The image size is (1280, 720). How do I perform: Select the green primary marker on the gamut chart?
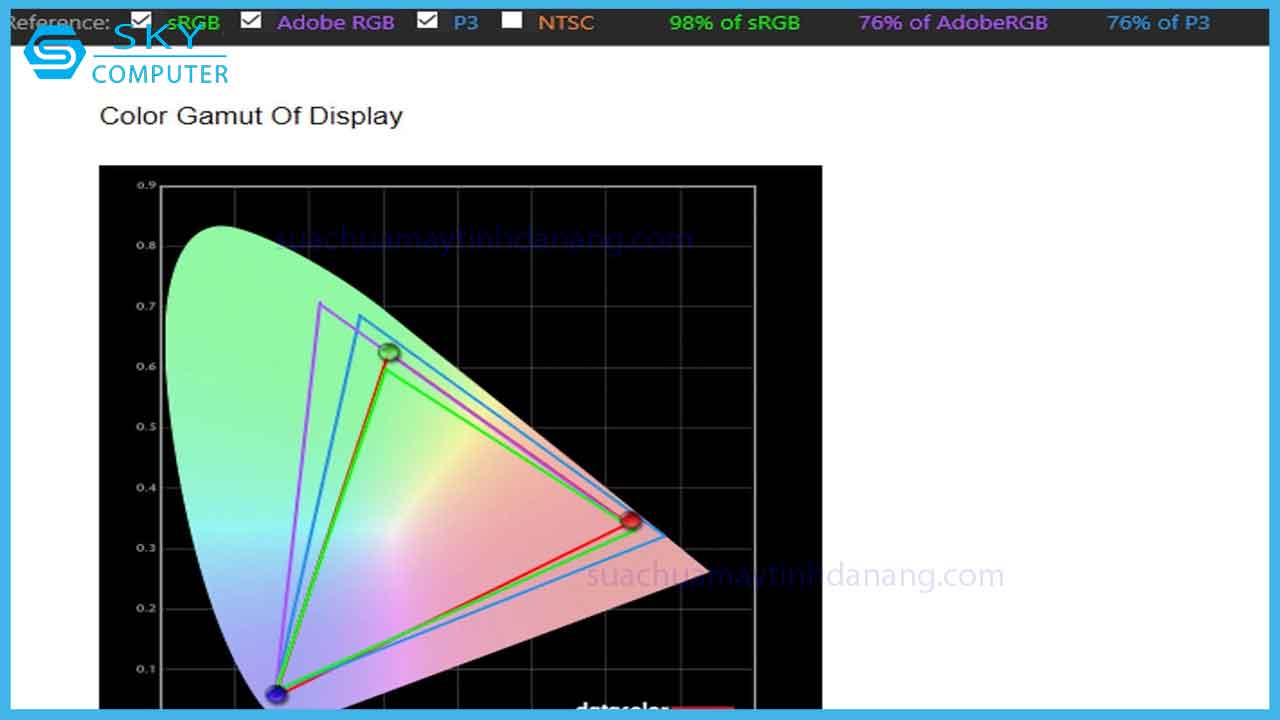(389, 352)
